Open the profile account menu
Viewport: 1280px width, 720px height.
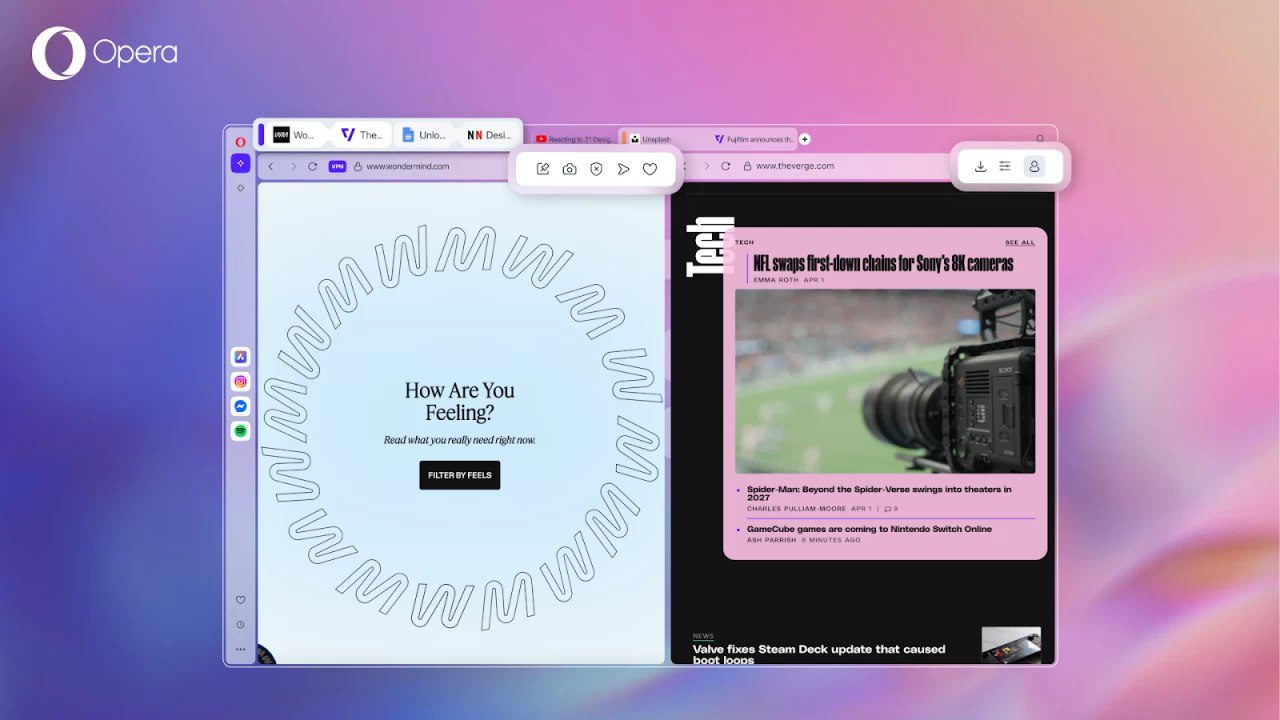[x=1034, y=167]
